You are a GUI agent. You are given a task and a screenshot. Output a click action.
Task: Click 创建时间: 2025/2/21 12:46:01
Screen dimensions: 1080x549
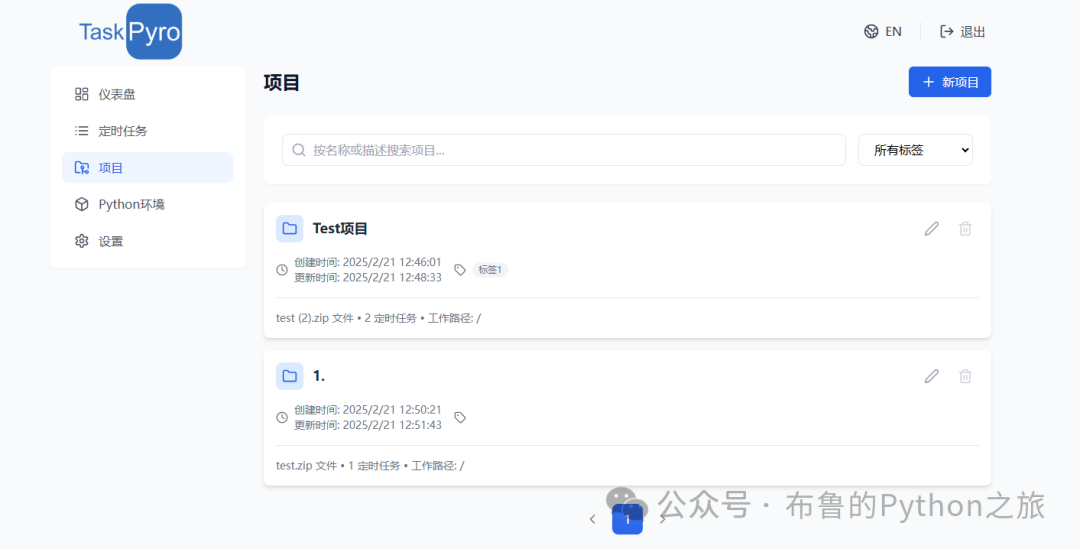click(x=368, y=262)
